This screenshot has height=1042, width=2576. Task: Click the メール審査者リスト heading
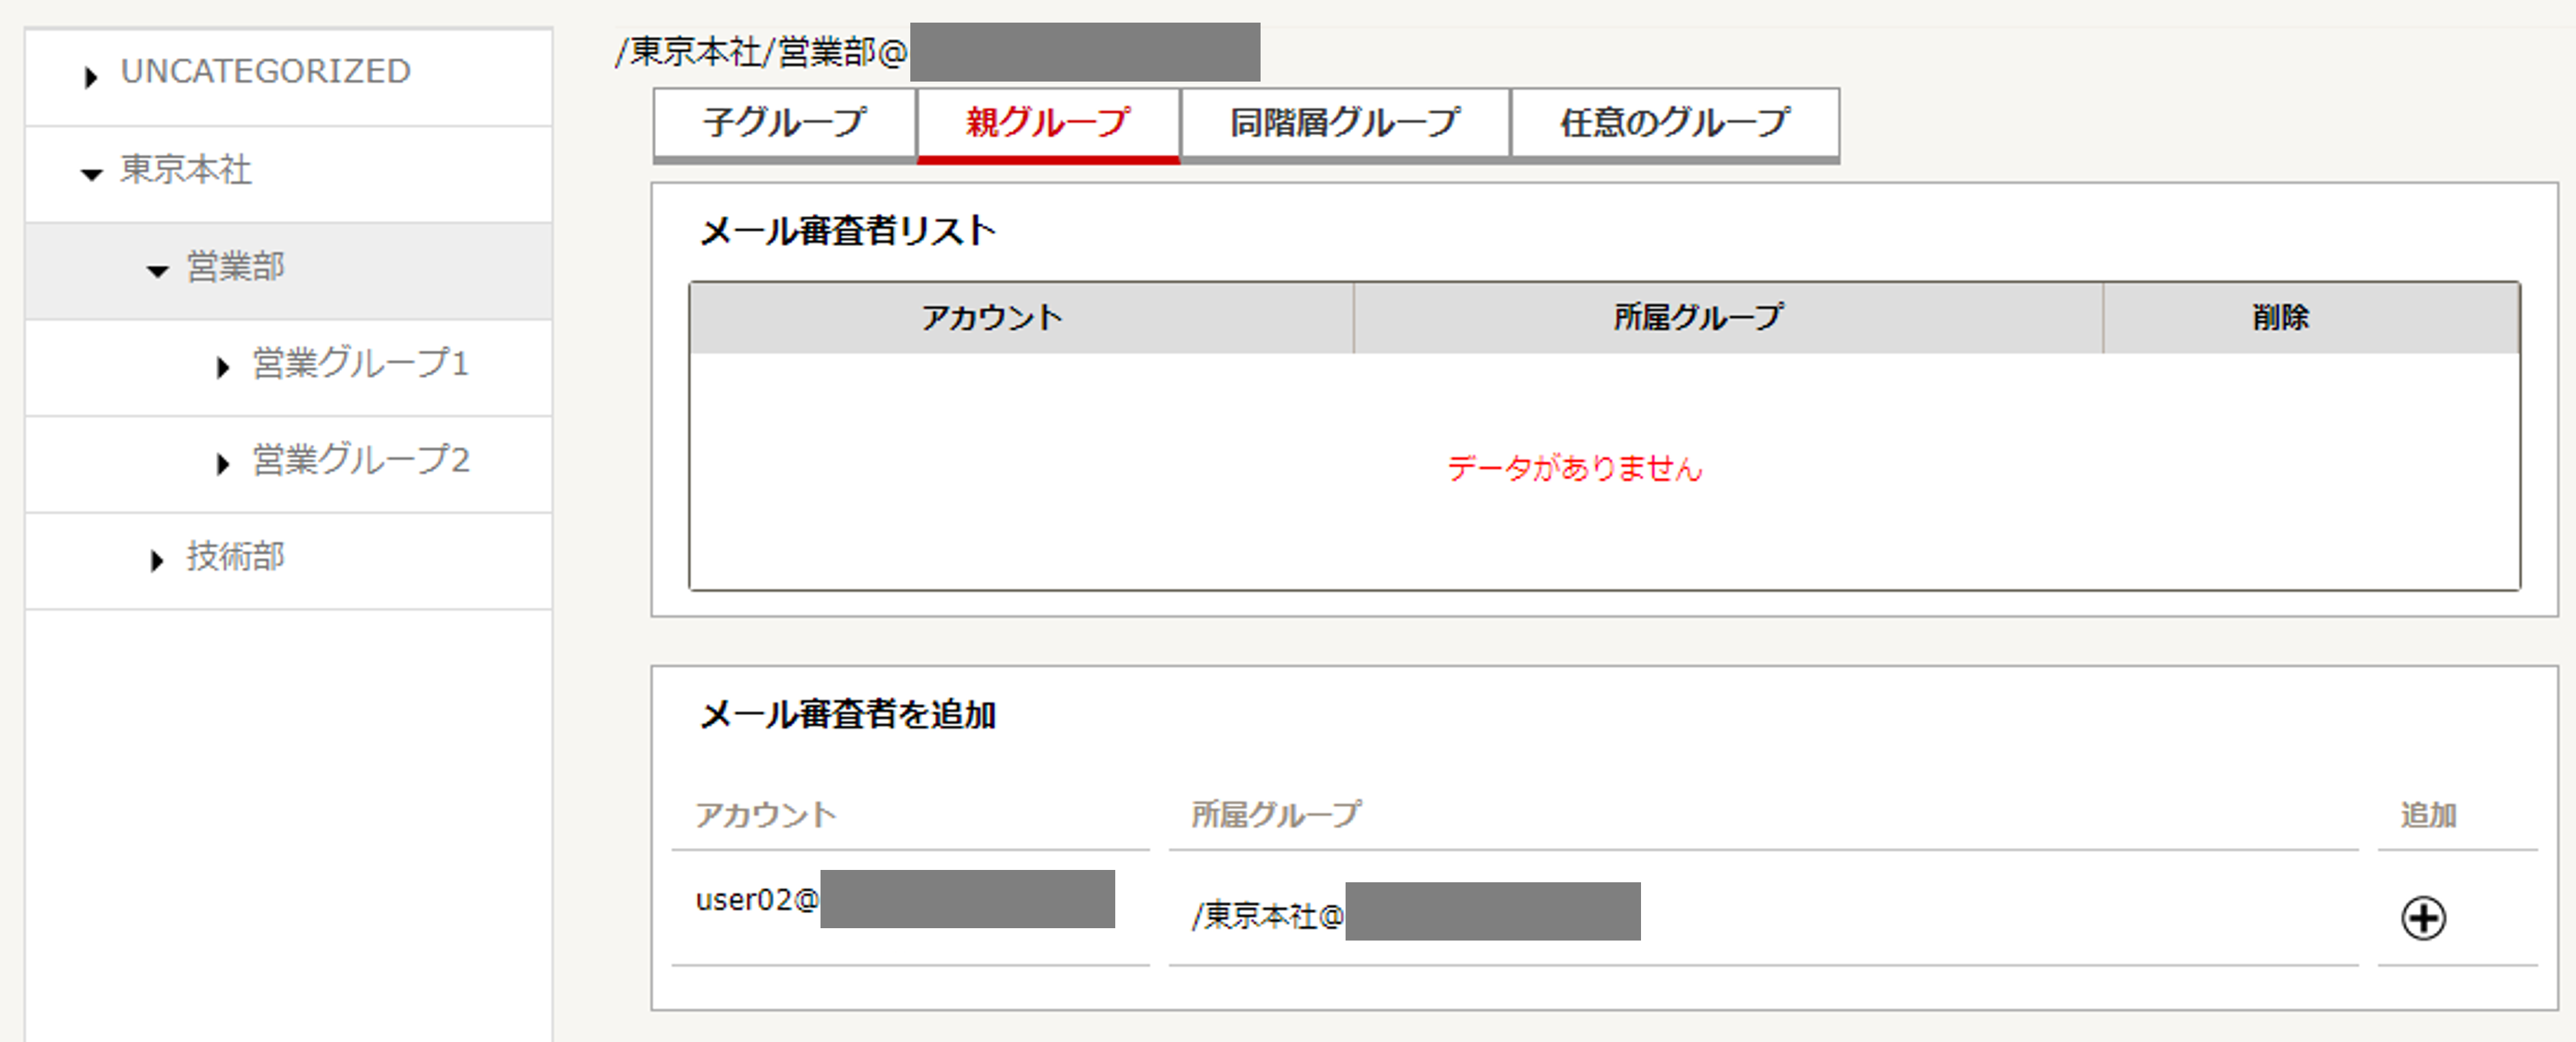[848, 231]
